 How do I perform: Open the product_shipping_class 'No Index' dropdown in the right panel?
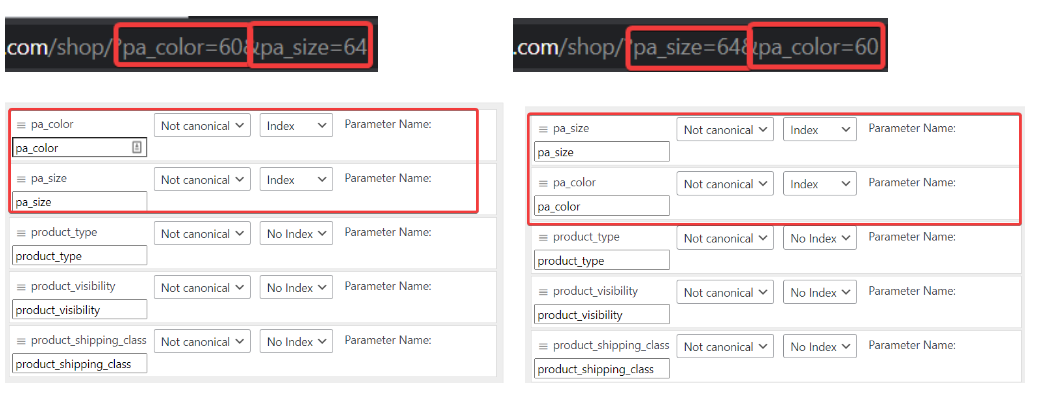[820, 346]
